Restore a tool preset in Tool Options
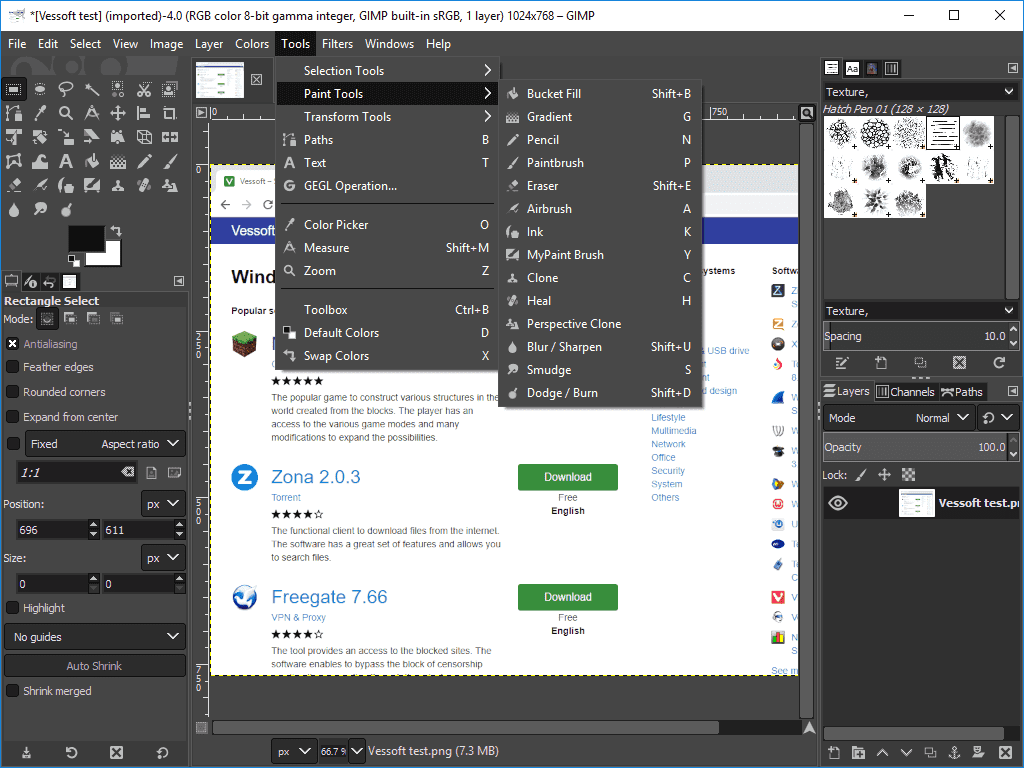The height and width of the screenshot is (768, 1024). pos(71,752)
